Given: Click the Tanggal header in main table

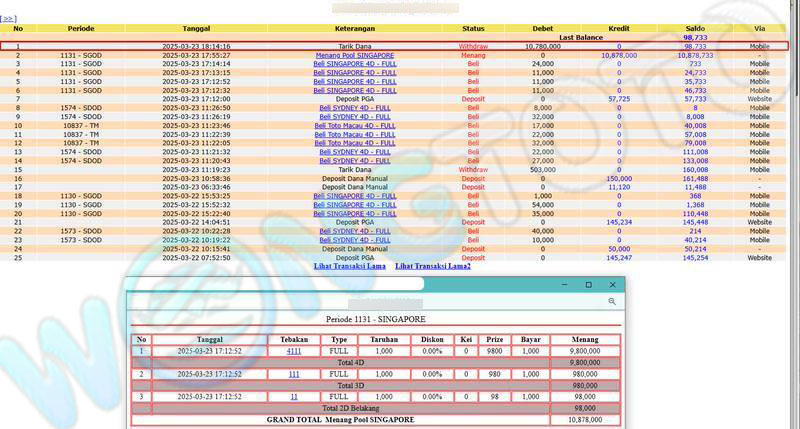Looking at the screenshot, I should tap(196, 29).
